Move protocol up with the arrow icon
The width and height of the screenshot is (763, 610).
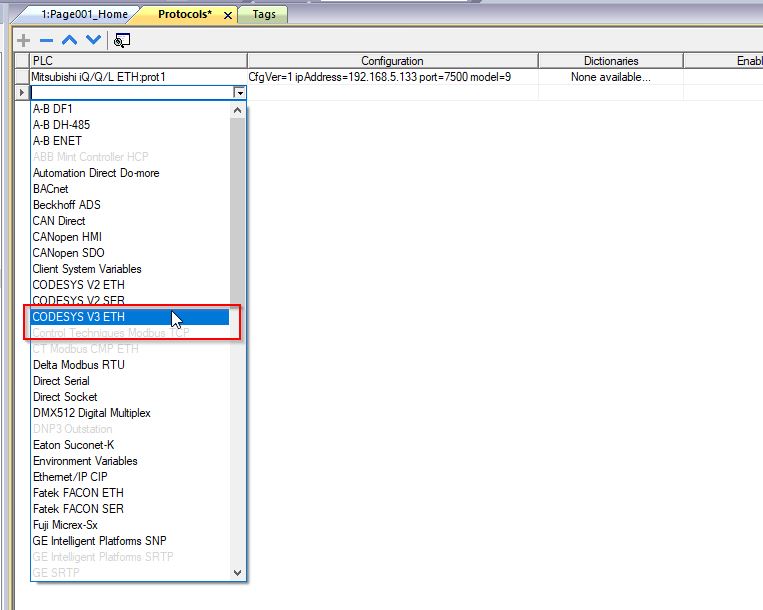click(70, 40)
